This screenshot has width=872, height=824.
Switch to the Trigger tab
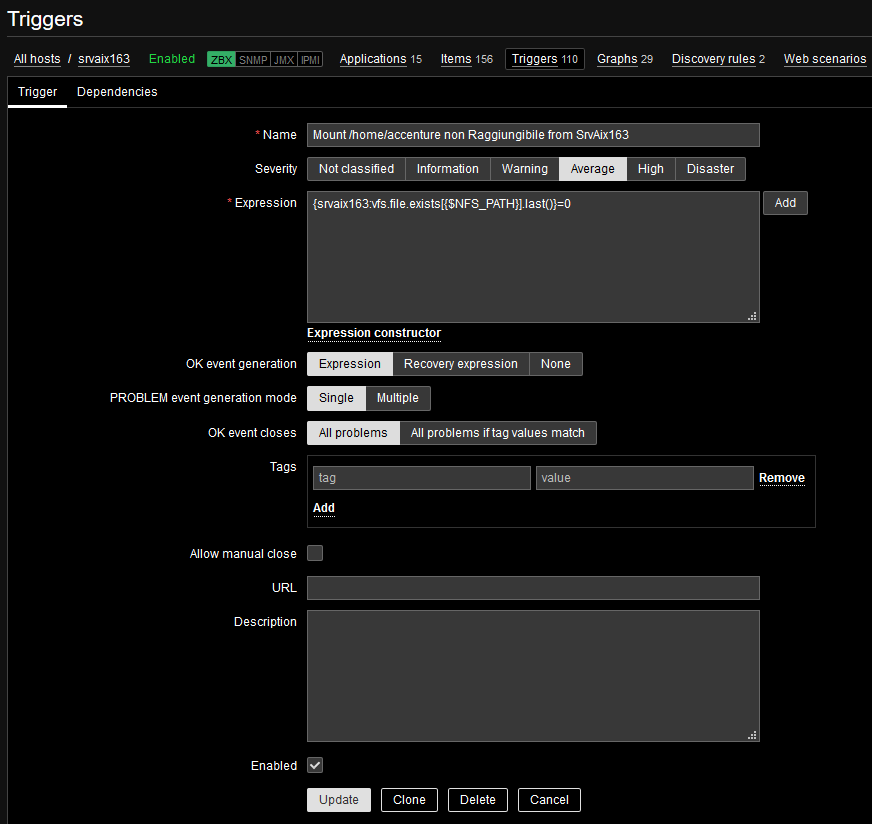point(37,92)
